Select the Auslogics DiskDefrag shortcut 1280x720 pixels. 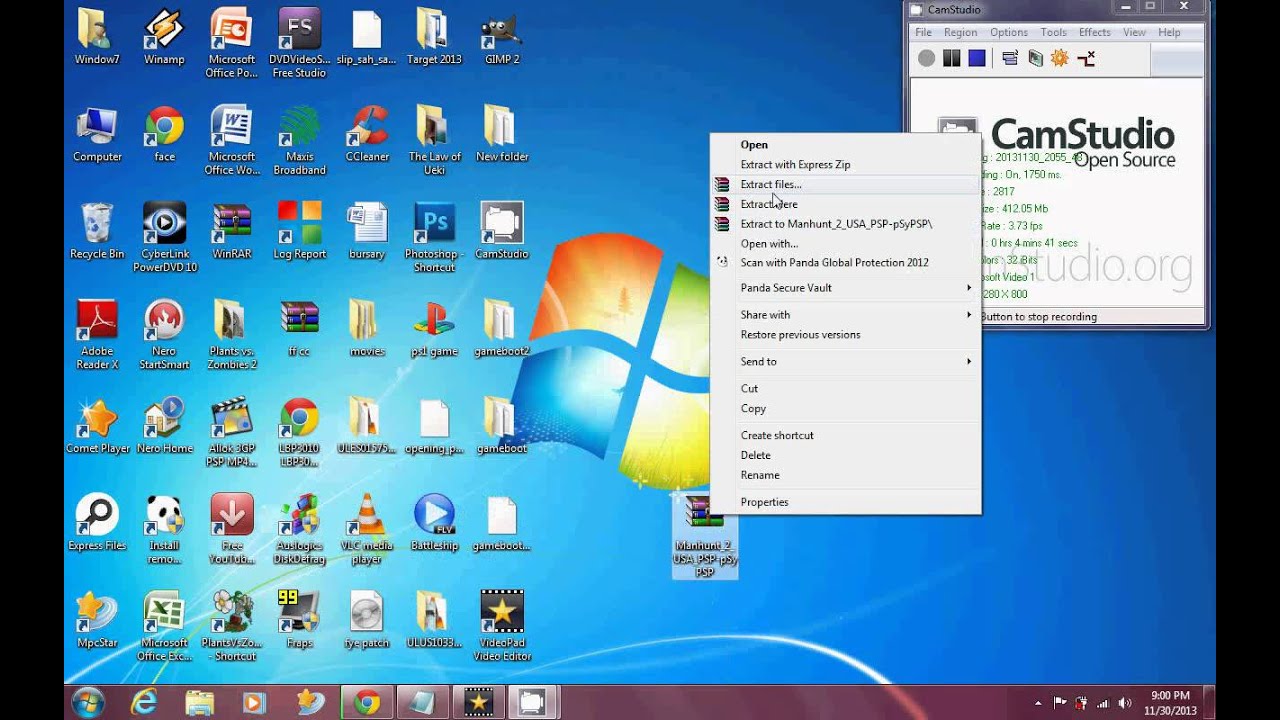tap(299, 529)
